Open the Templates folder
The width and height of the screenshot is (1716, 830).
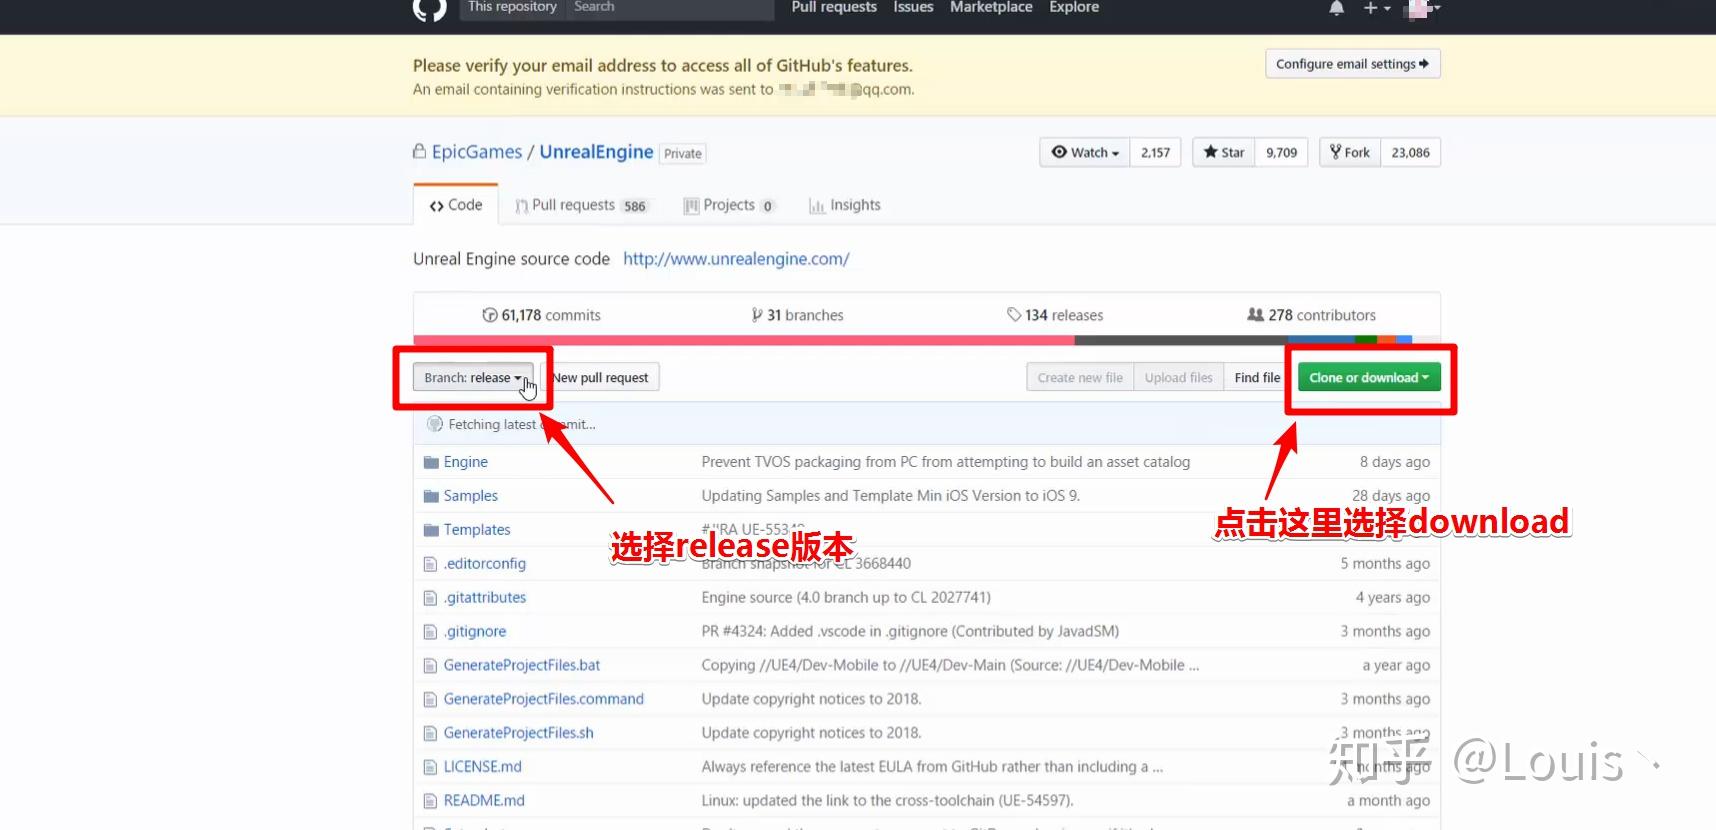[x=477, y=530]
